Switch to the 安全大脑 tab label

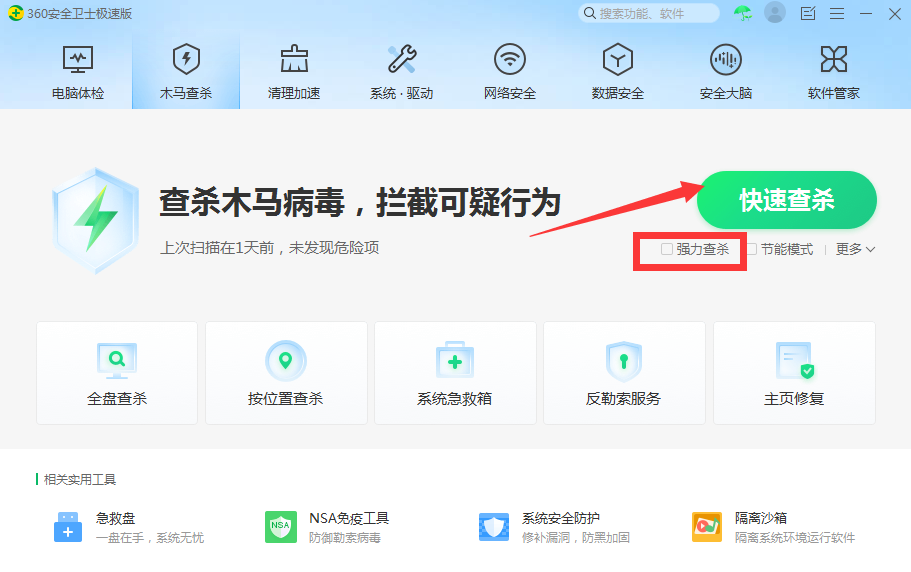coord(726,93)
